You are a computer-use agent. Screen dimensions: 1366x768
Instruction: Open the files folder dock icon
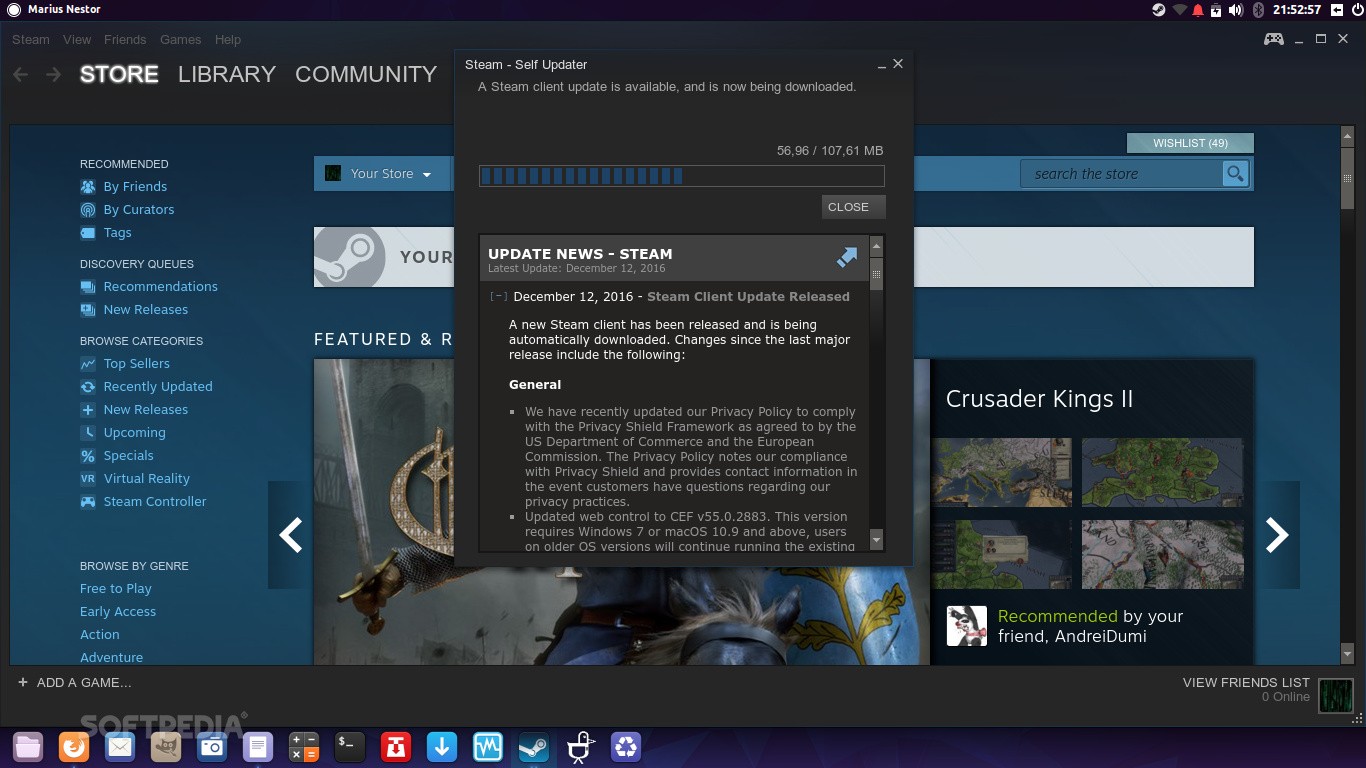(28, 746)
